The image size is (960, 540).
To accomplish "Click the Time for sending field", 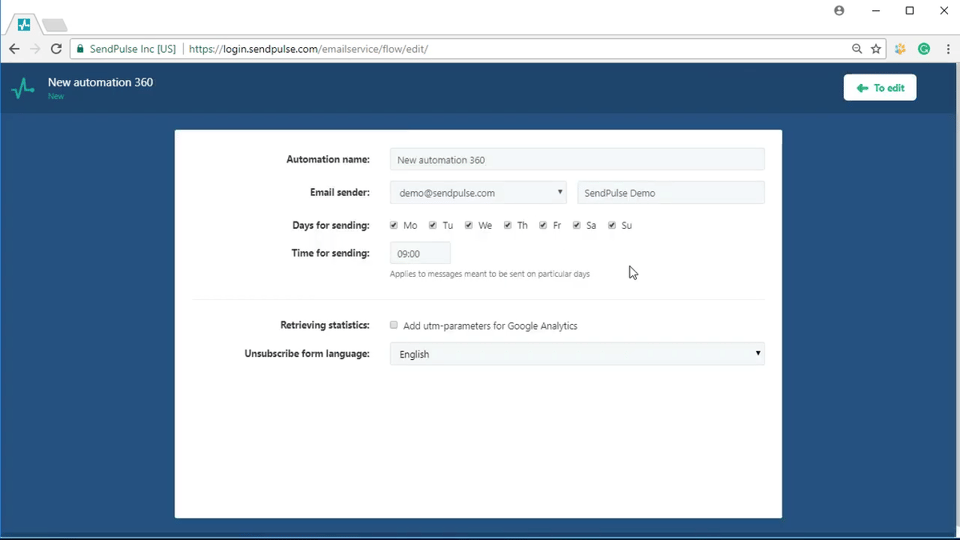I will click(x=420, y=253).
